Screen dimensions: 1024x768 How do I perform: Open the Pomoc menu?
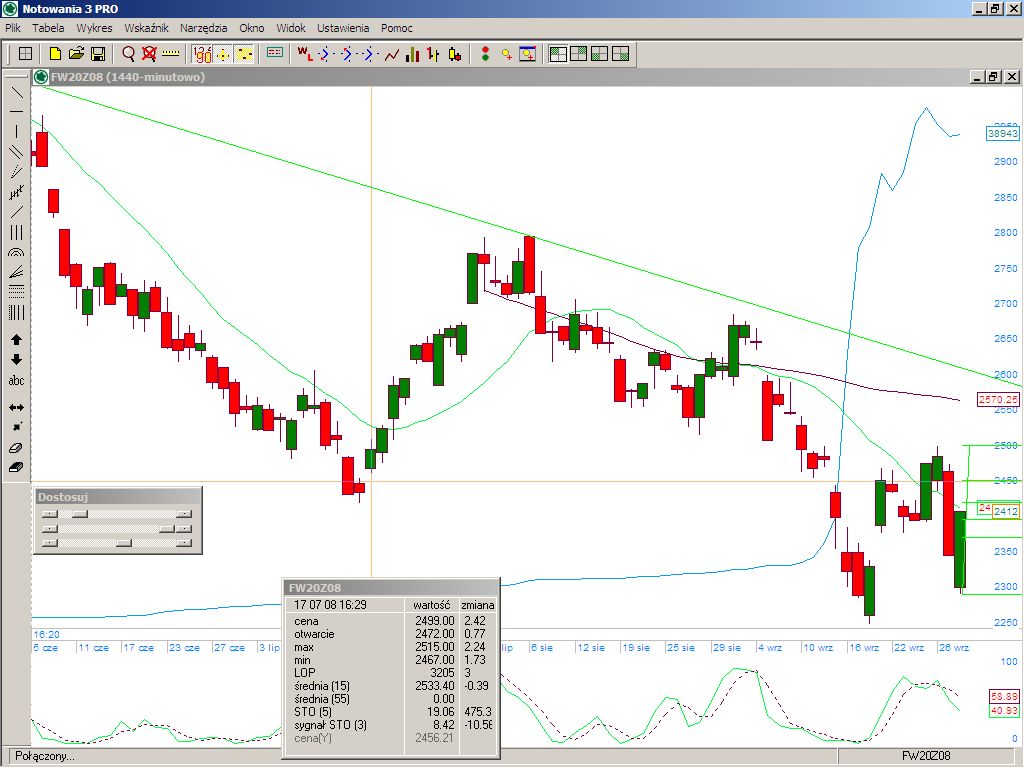(396, 28)
